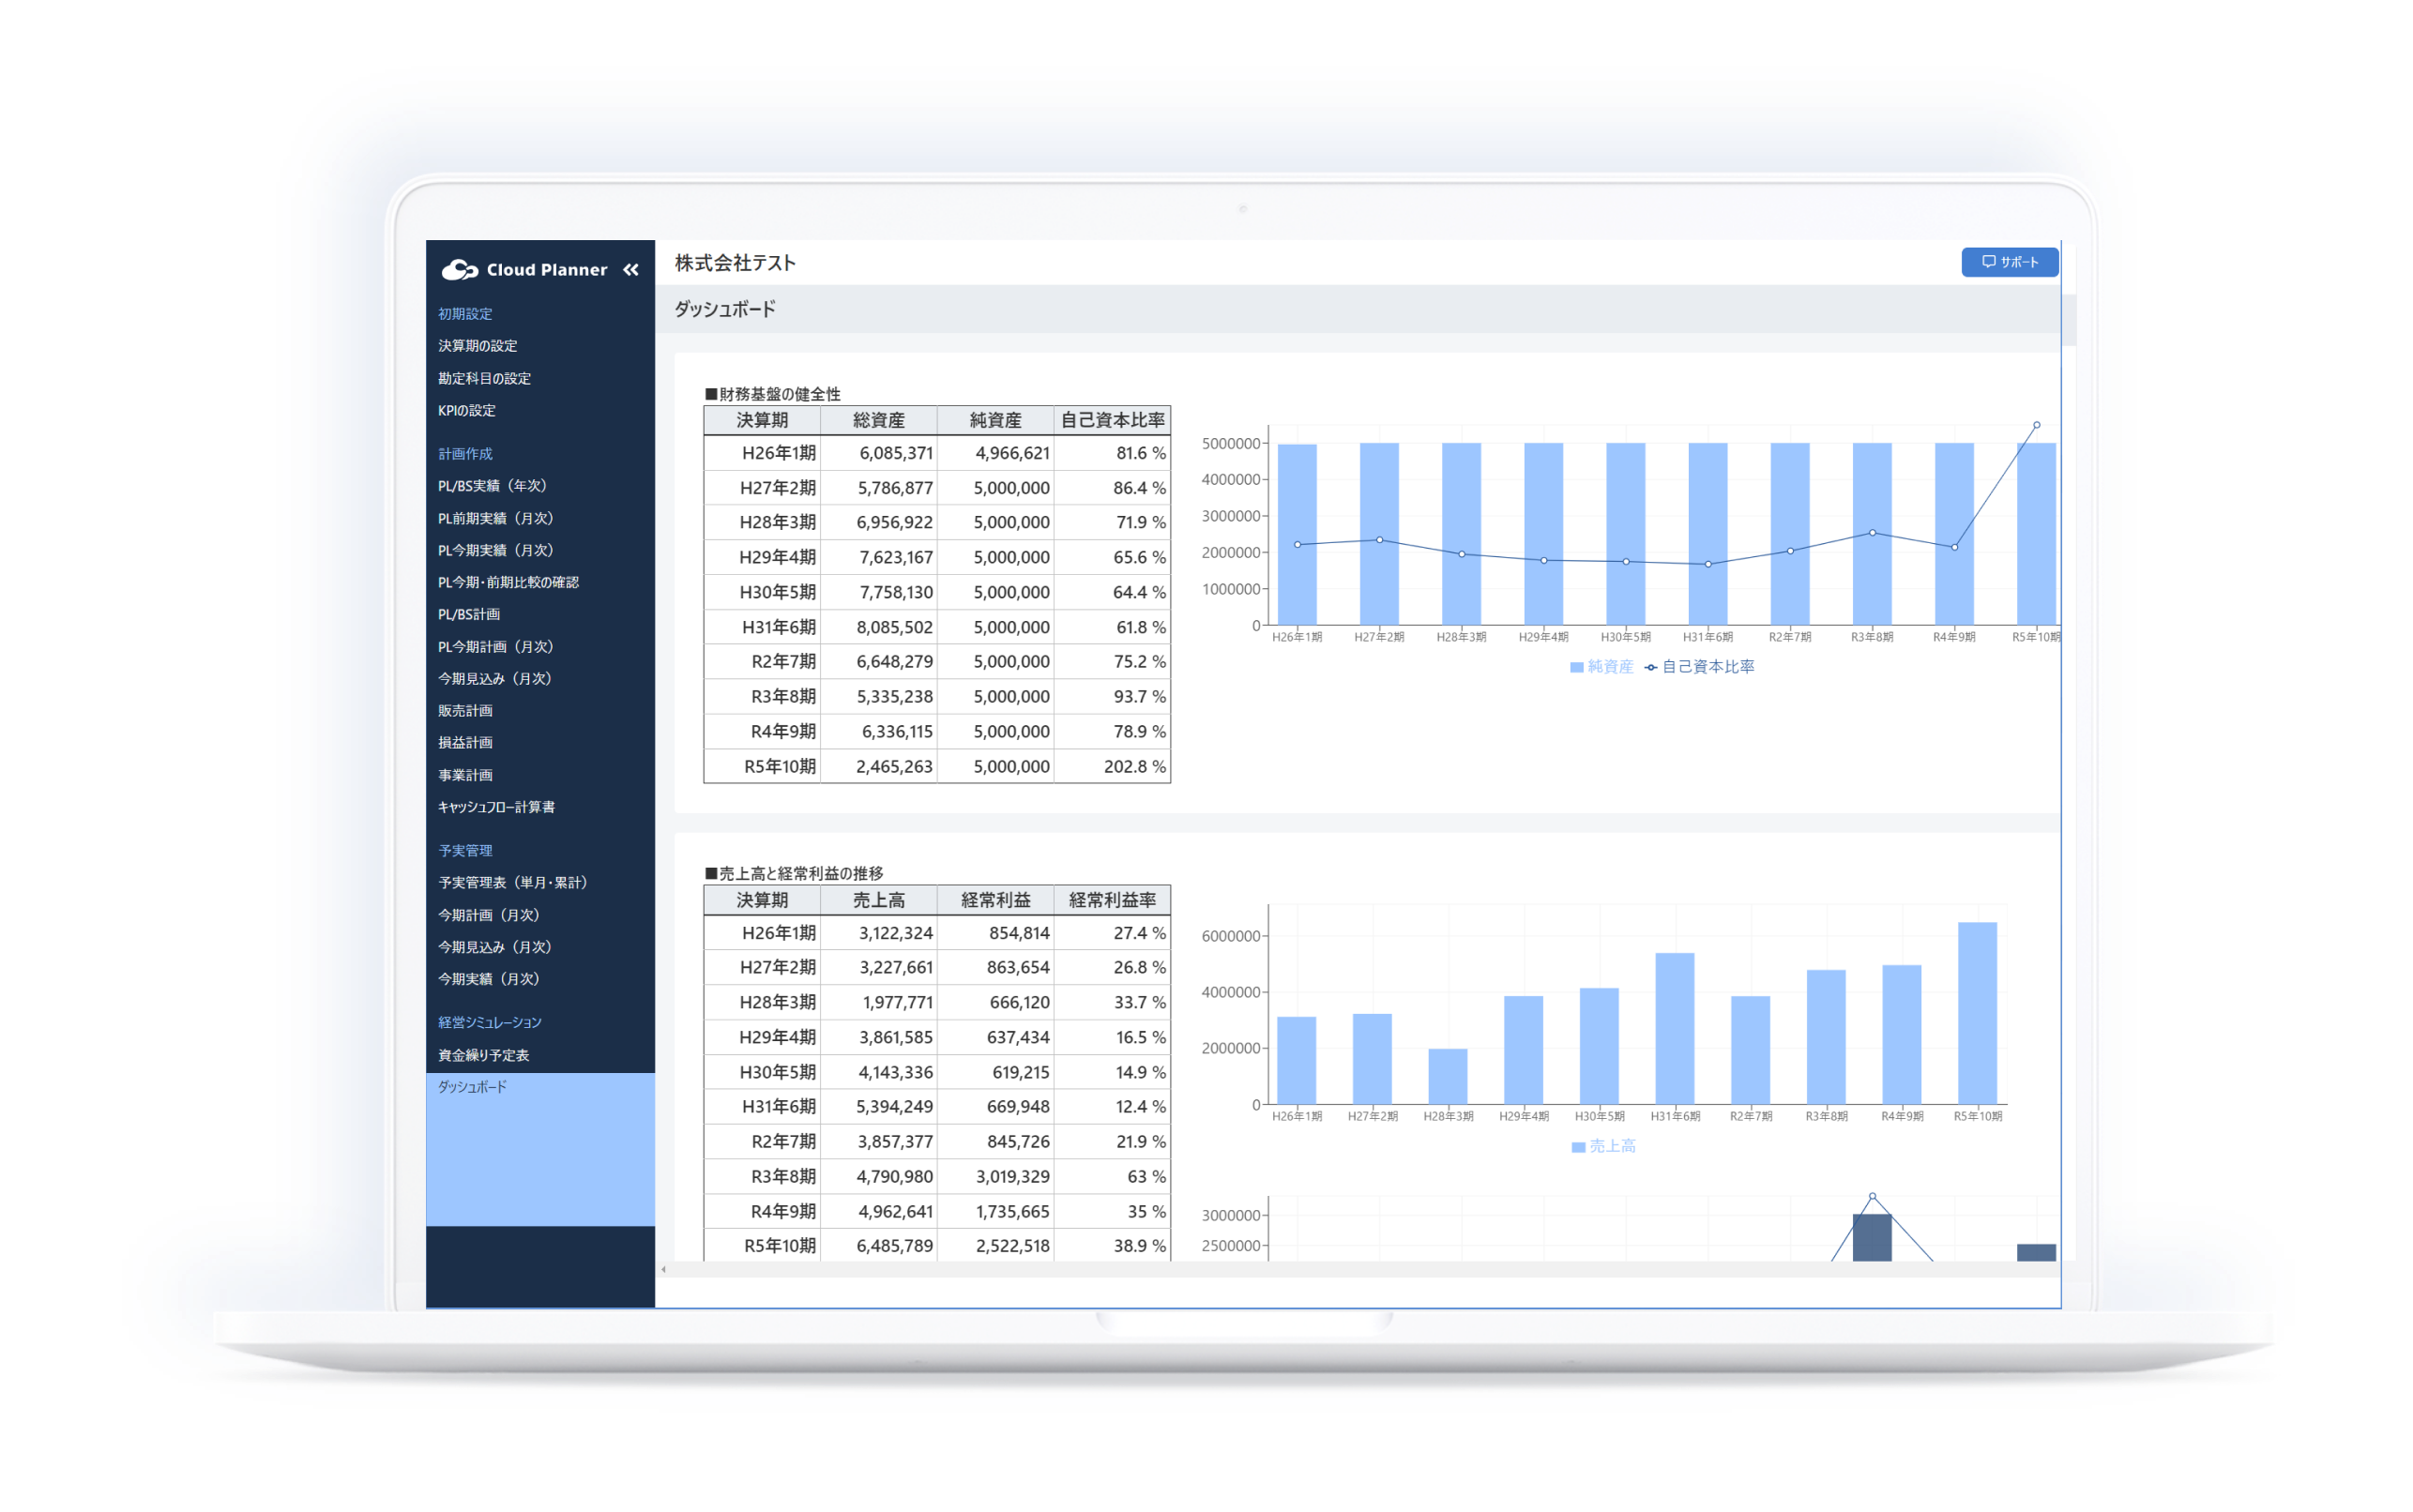Open キャッシュフロー計算書

[x=497, y=807]
